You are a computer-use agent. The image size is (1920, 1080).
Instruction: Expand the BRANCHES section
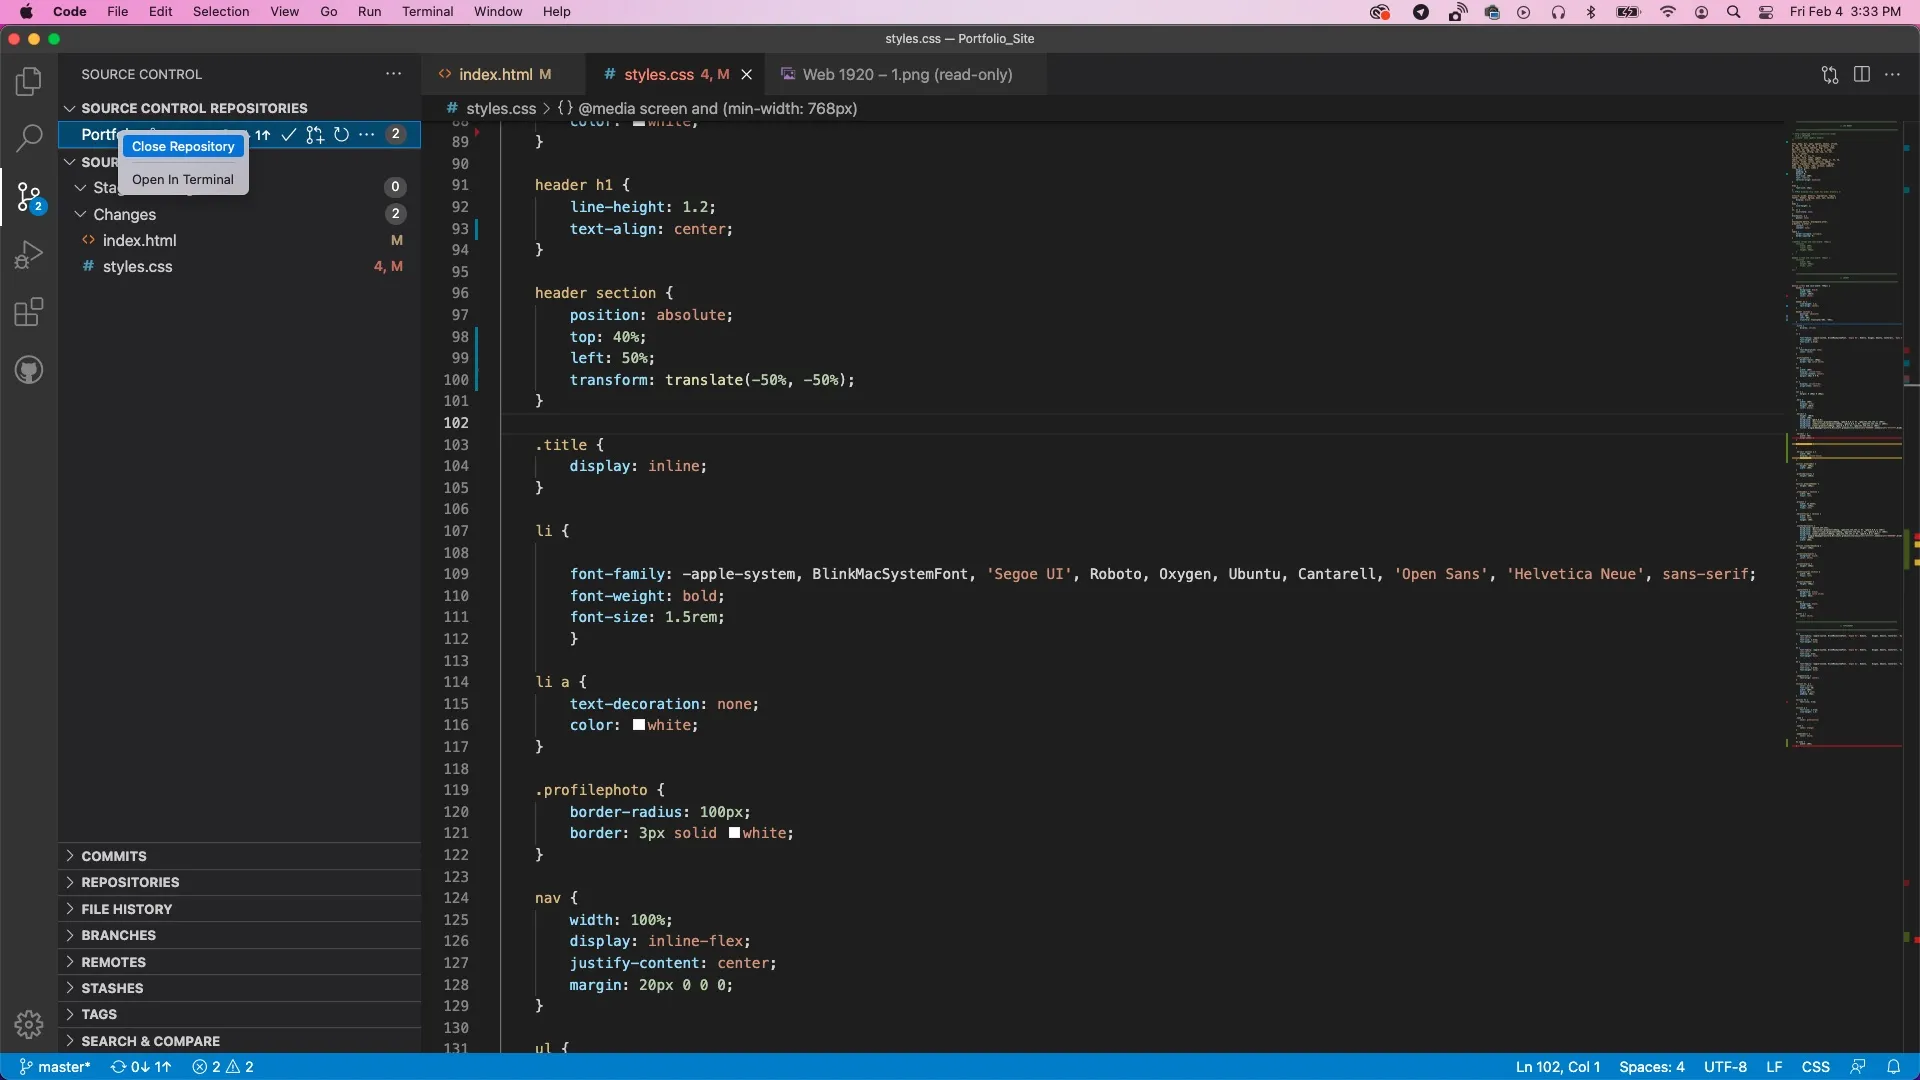[118, 935]
